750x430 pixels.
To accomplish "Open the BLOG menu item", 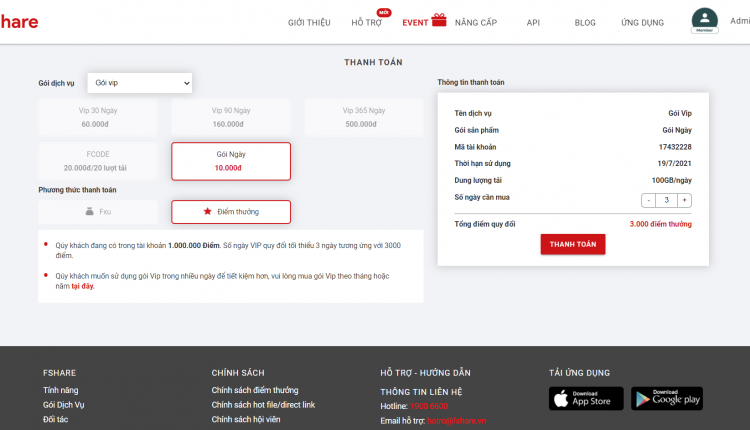I will [x=585, y=22].
